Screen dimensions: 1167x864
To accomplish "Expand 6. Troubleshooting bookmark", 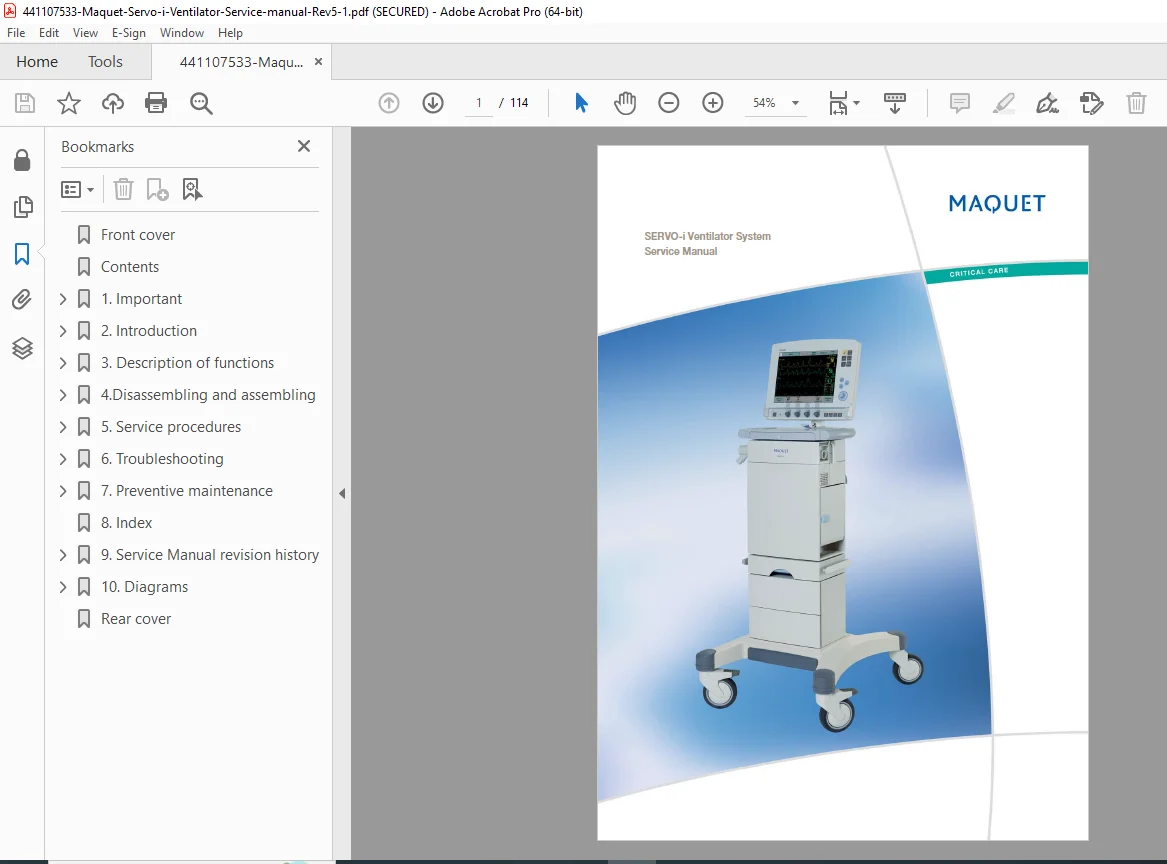I will coord(63,459).
